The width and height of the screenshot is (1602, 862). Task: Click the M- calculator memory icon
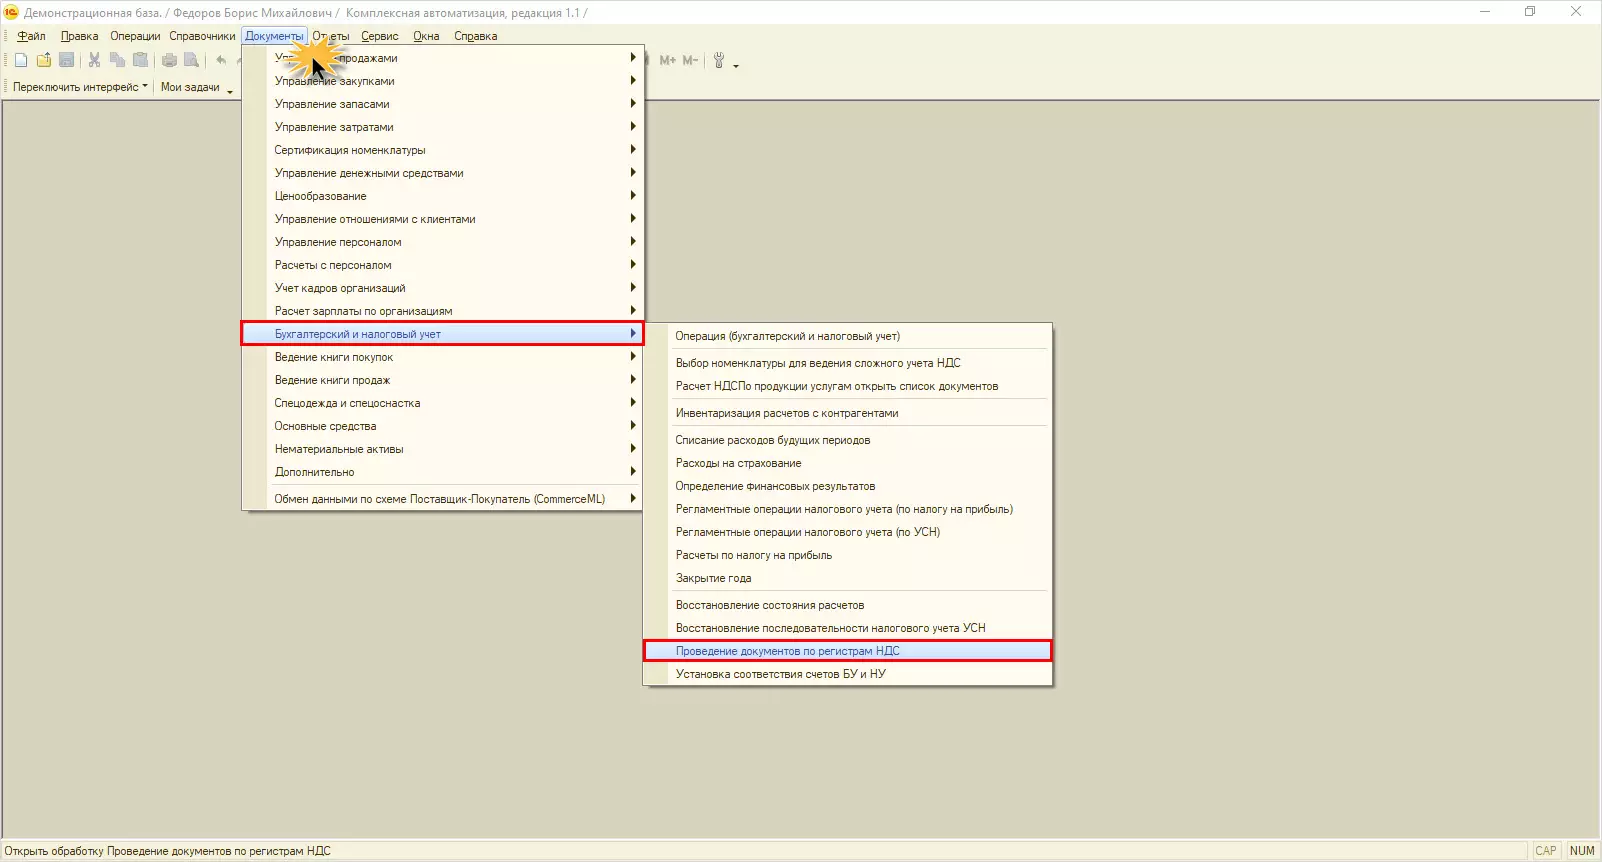pyautogui.click(x=690, y=60)
